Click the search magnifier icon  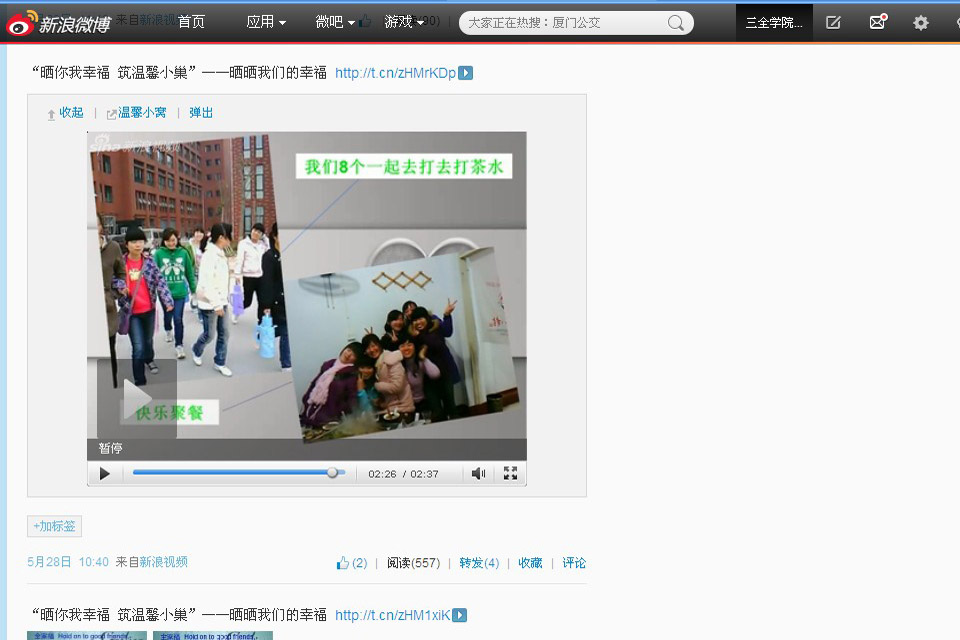click(677, 23)
